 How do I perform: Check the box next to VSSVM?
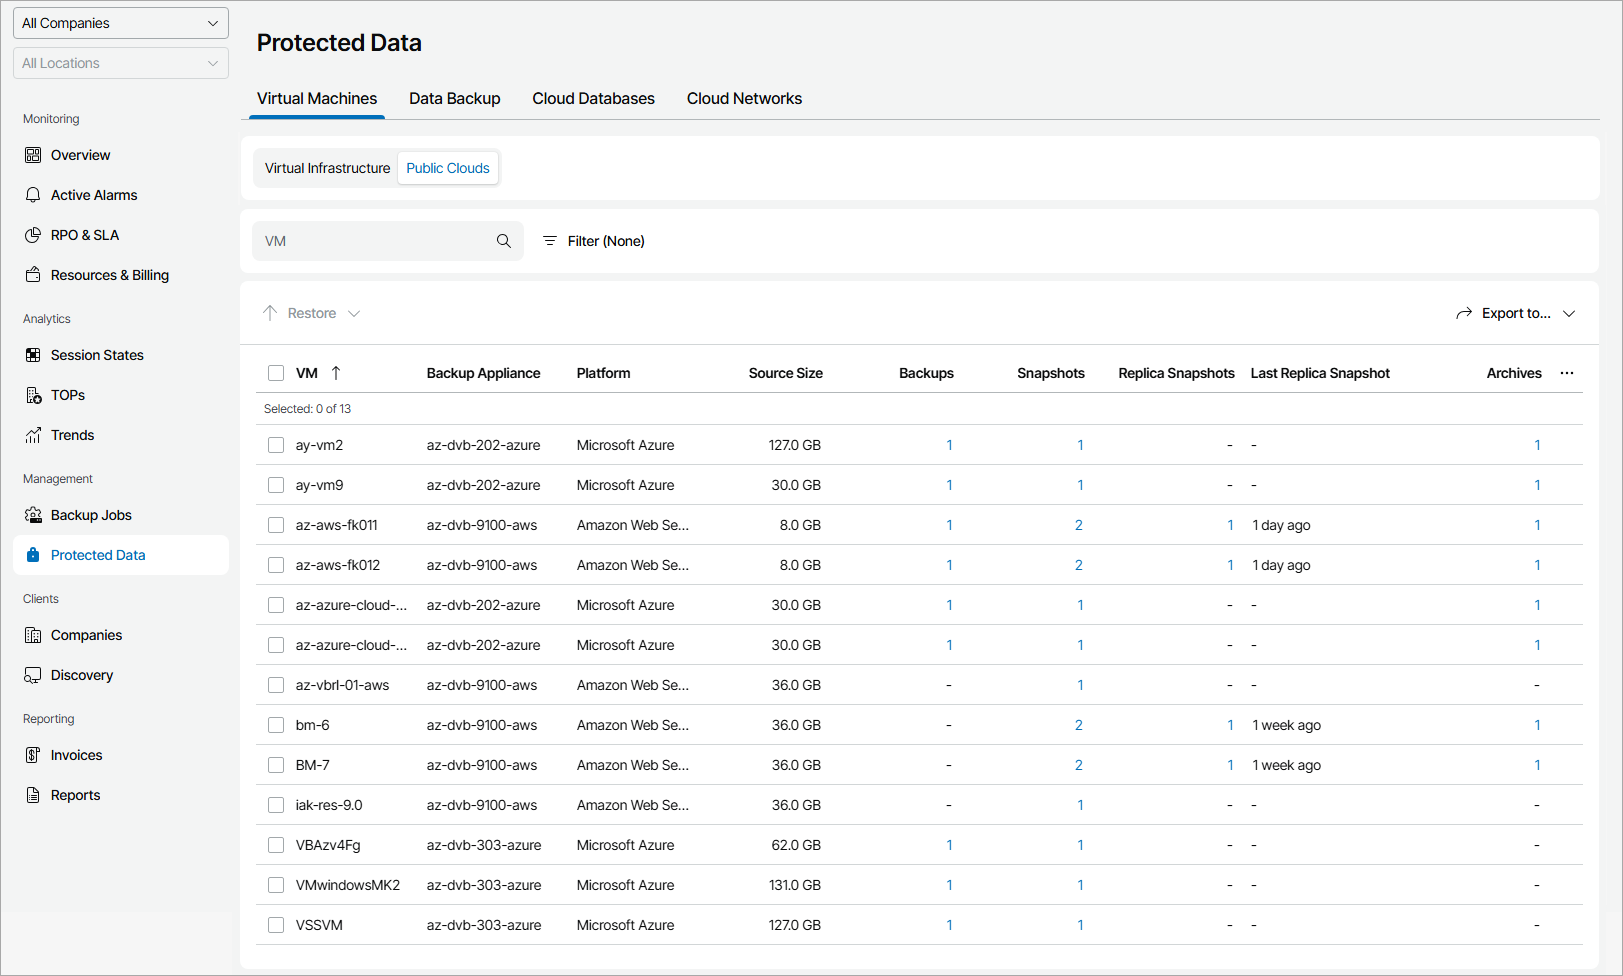tap(276, 925)
